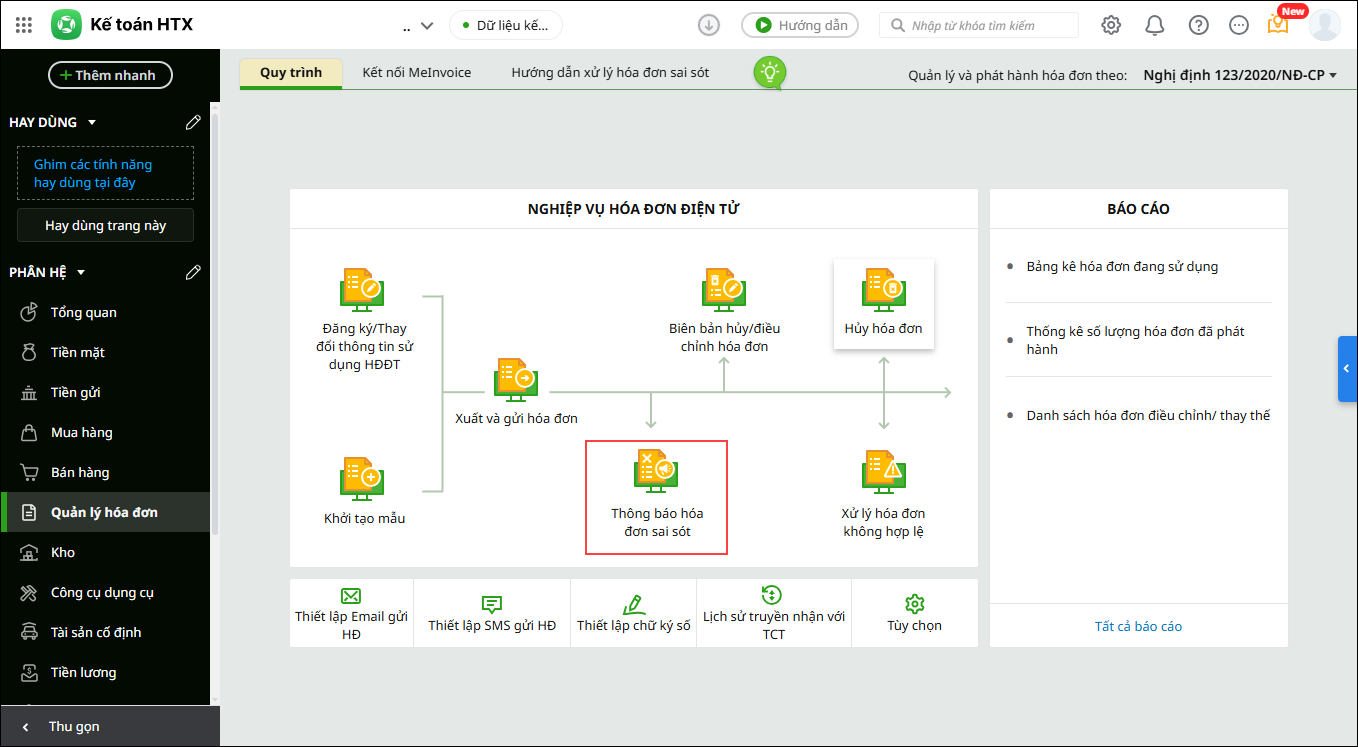Viewport: 1358px width, 747px height.
Task: Open the Thông báo hóa đơn sai sót icon
Action: (x=656, y=470)
